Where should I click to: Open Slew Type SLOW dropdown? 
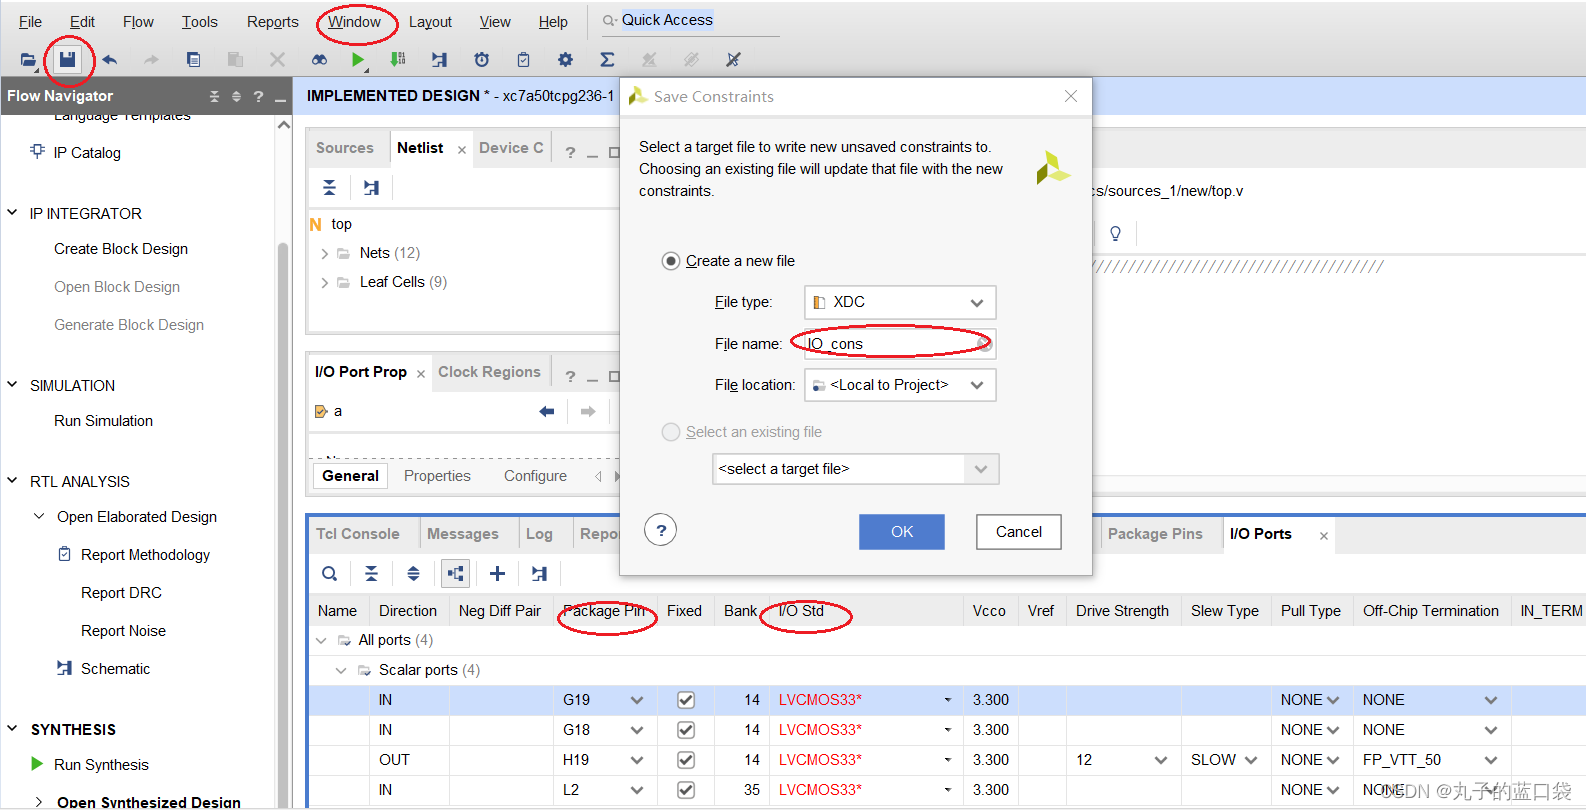[1251, 760]
